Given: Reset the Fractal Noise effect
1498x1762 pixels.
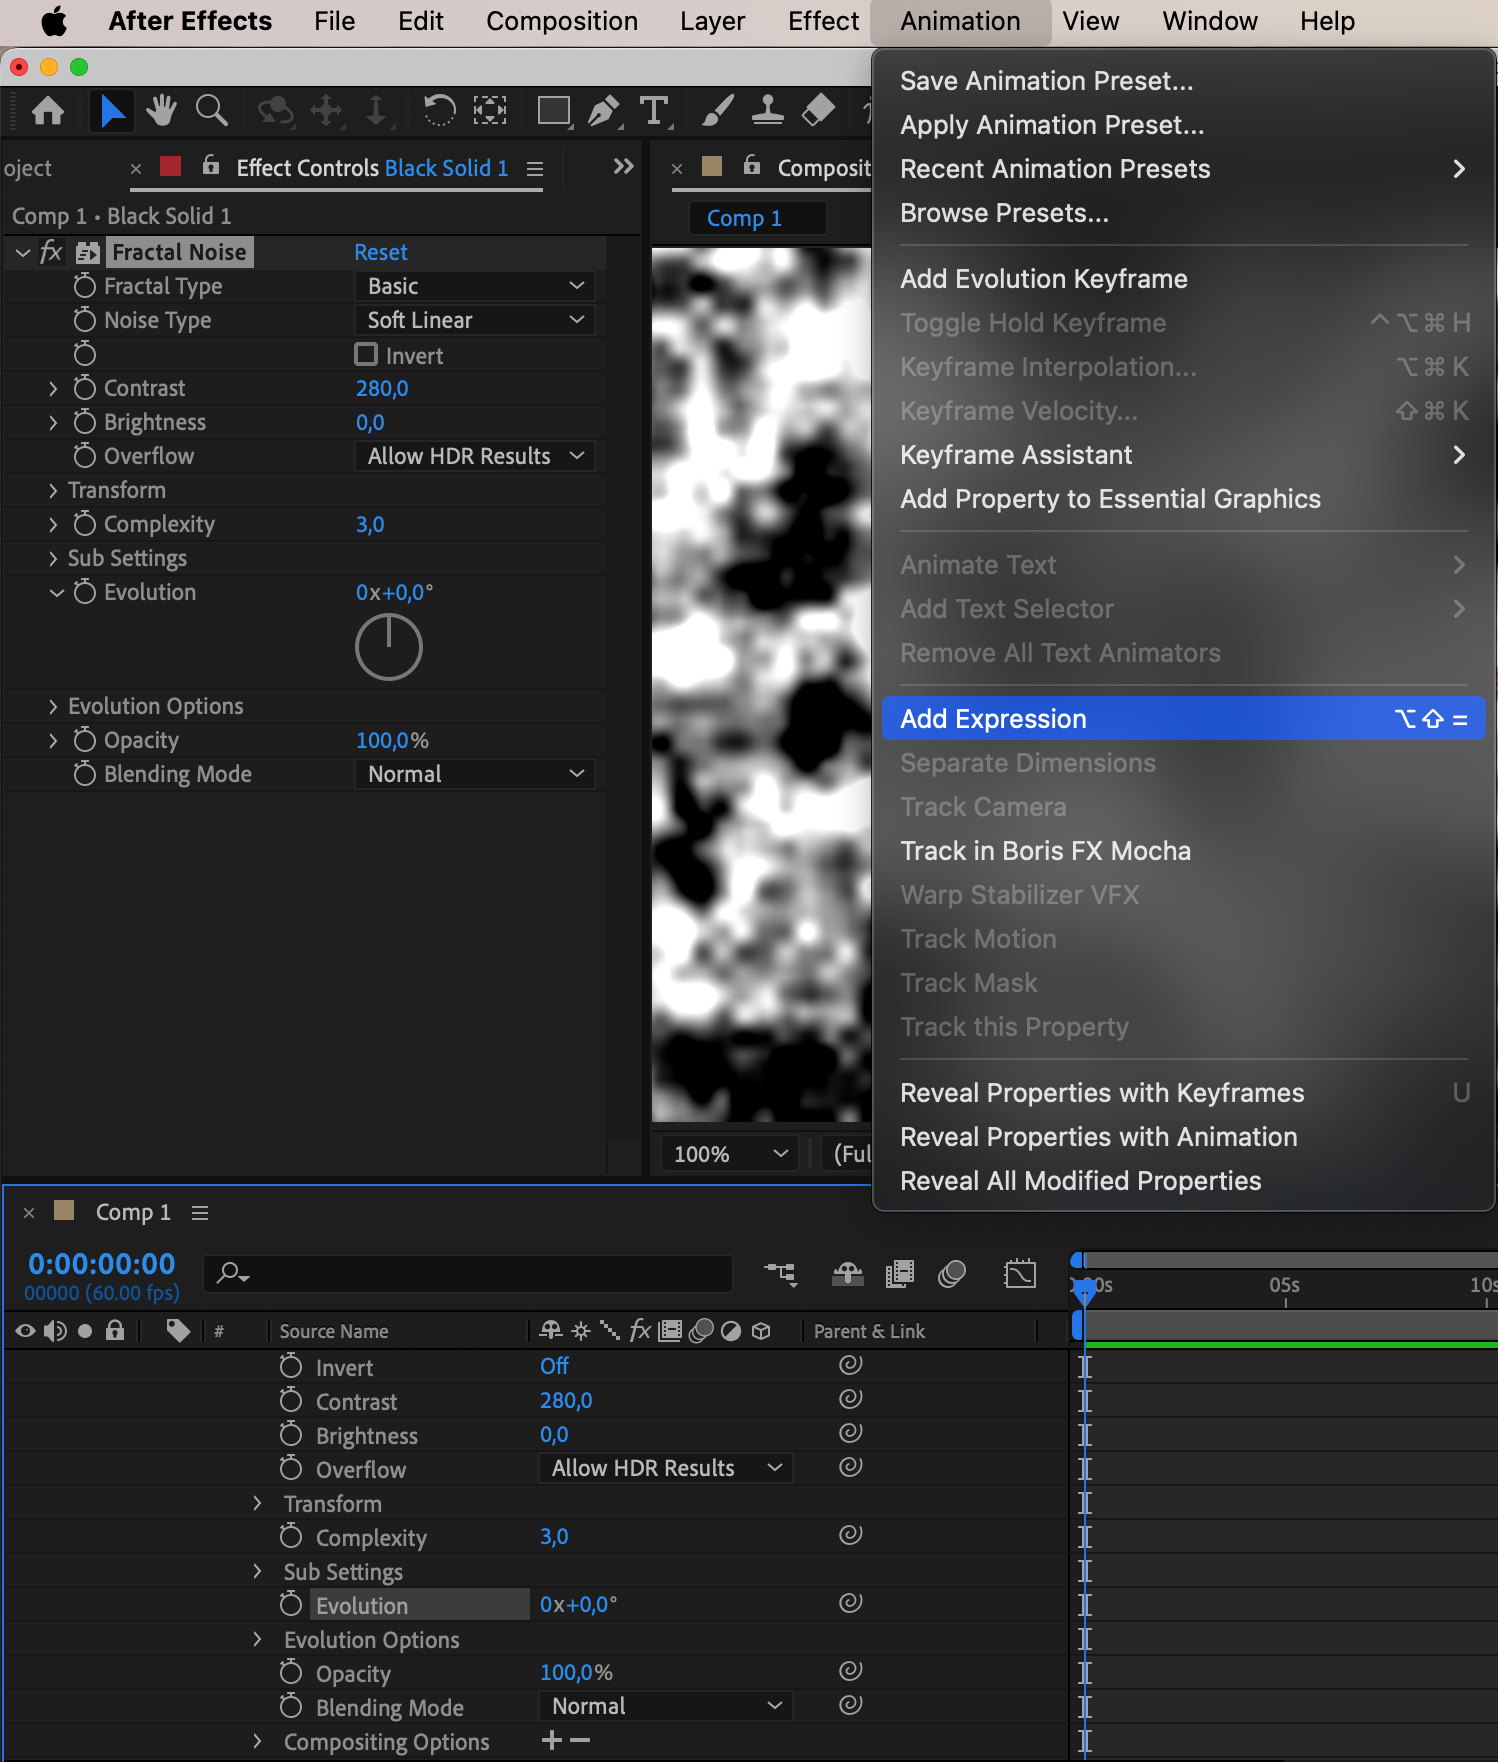Looking at the screenshot, I should [380, 252].
